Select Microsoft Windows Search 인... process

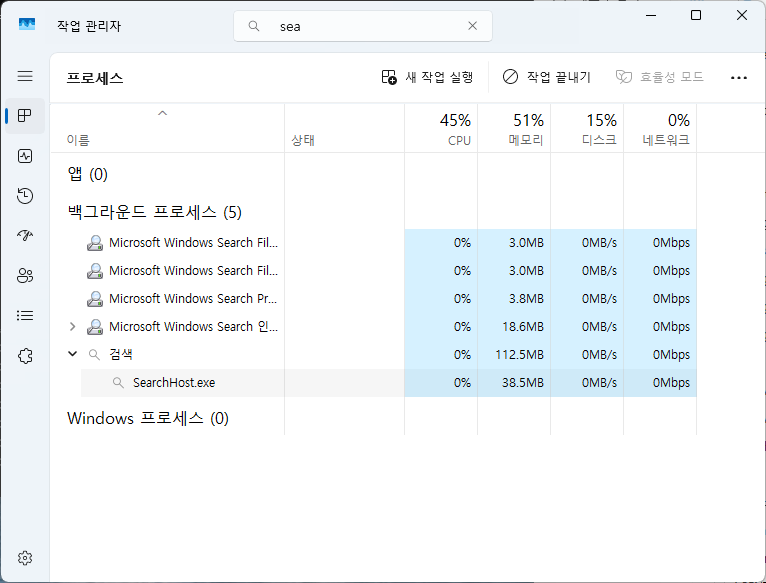[x=373, y=326]
